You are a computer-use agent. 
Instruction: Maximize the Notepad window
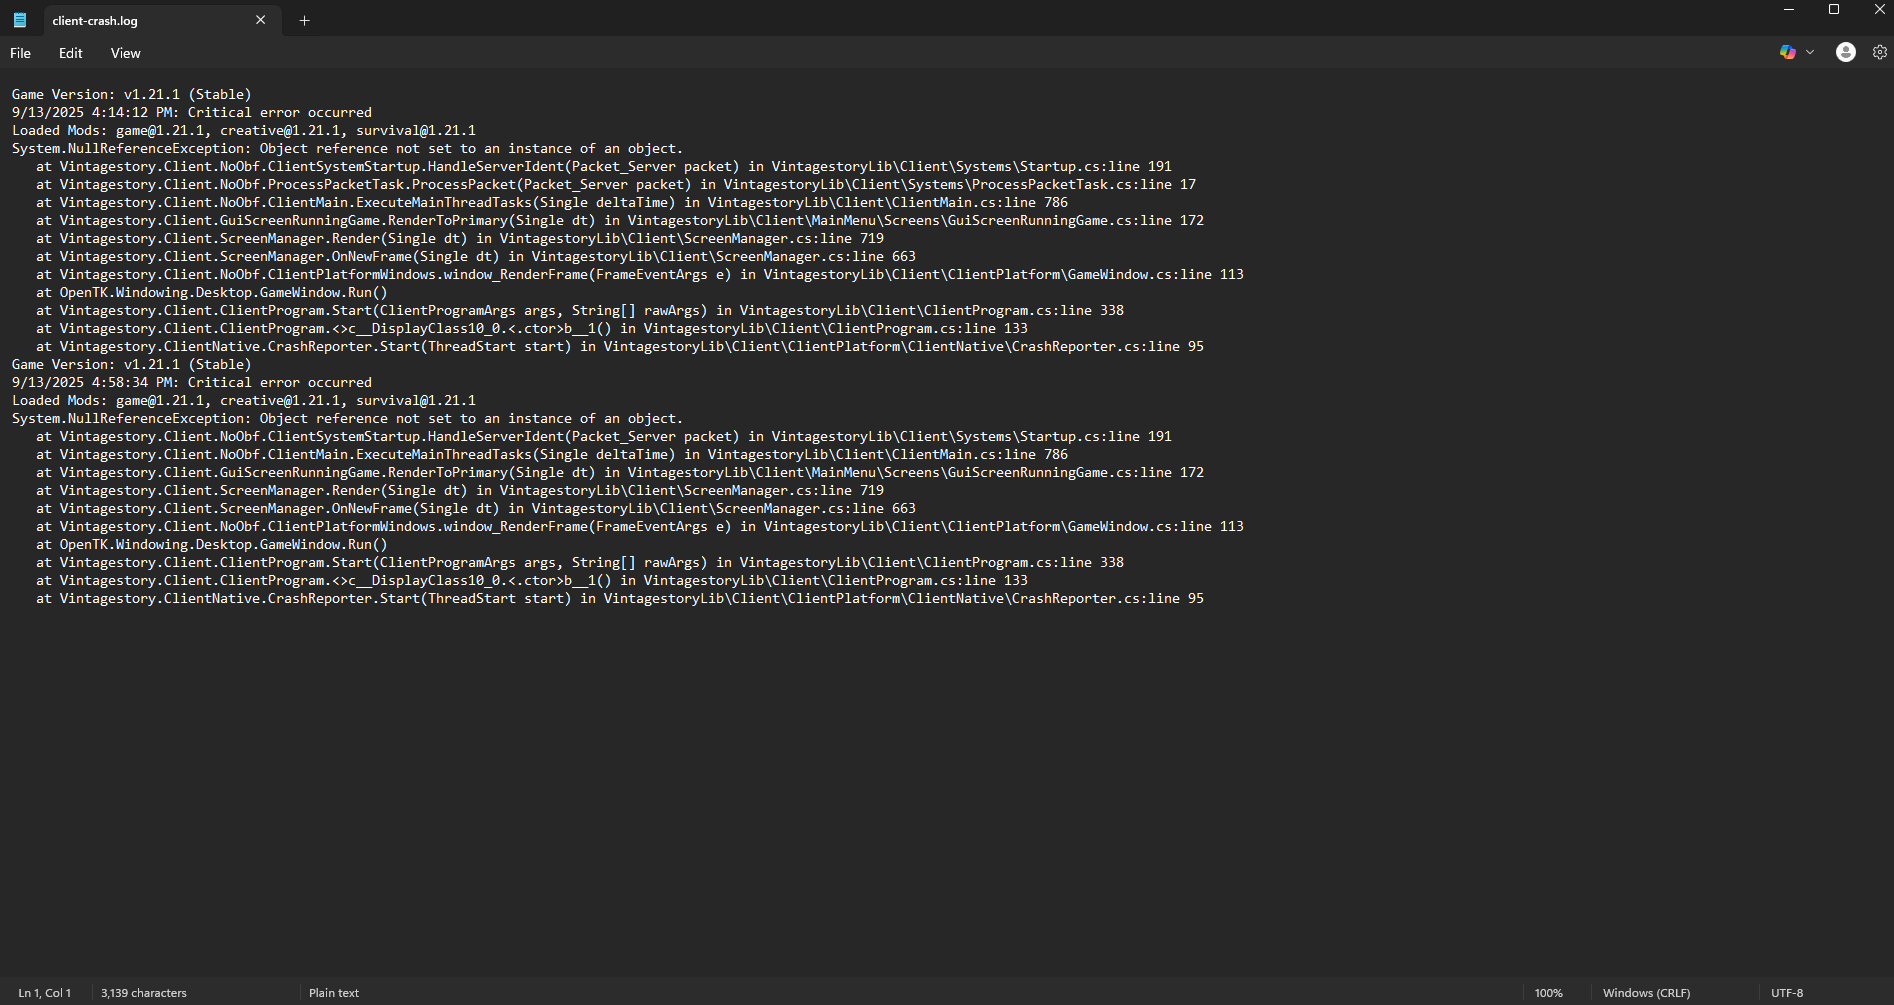coord(1833,10)
